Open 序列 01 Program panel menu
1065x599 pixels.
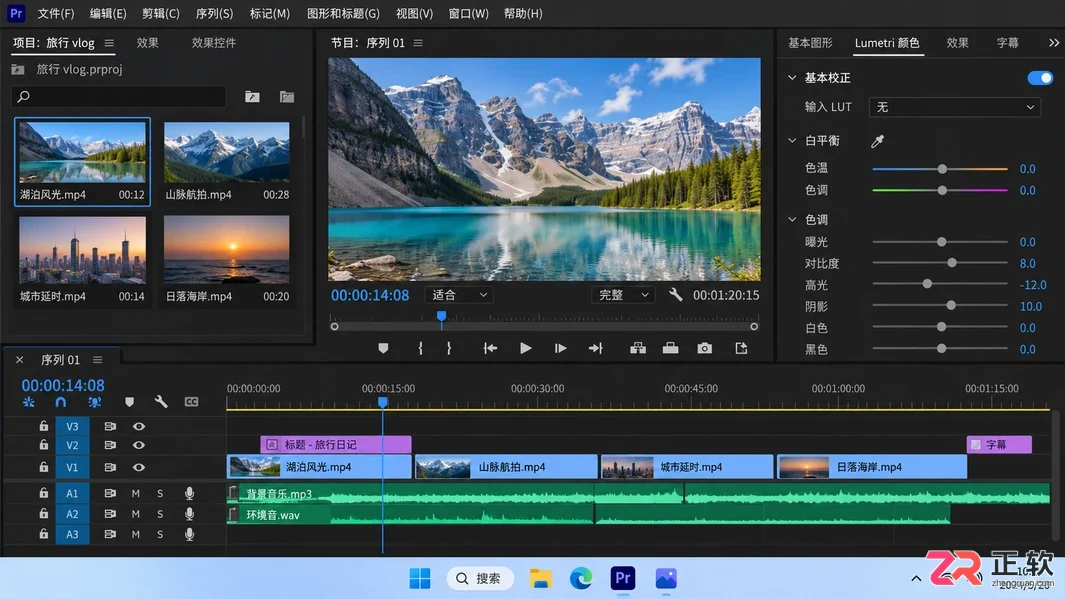[418, 43]
